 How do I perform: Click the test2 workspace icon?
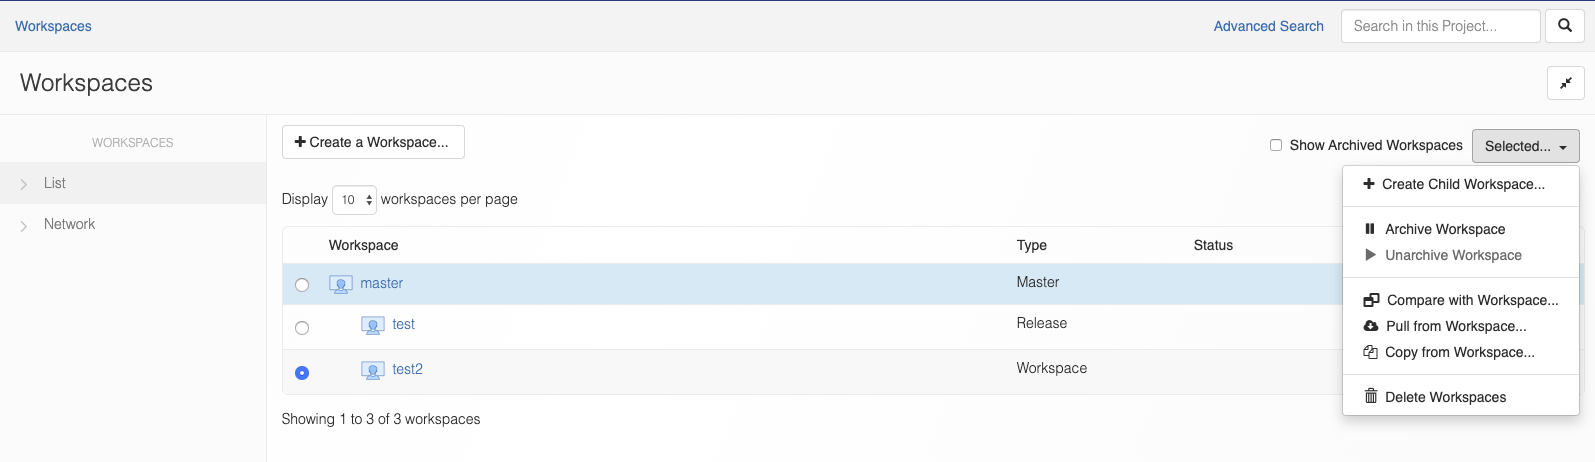click(x=372, y=370)
